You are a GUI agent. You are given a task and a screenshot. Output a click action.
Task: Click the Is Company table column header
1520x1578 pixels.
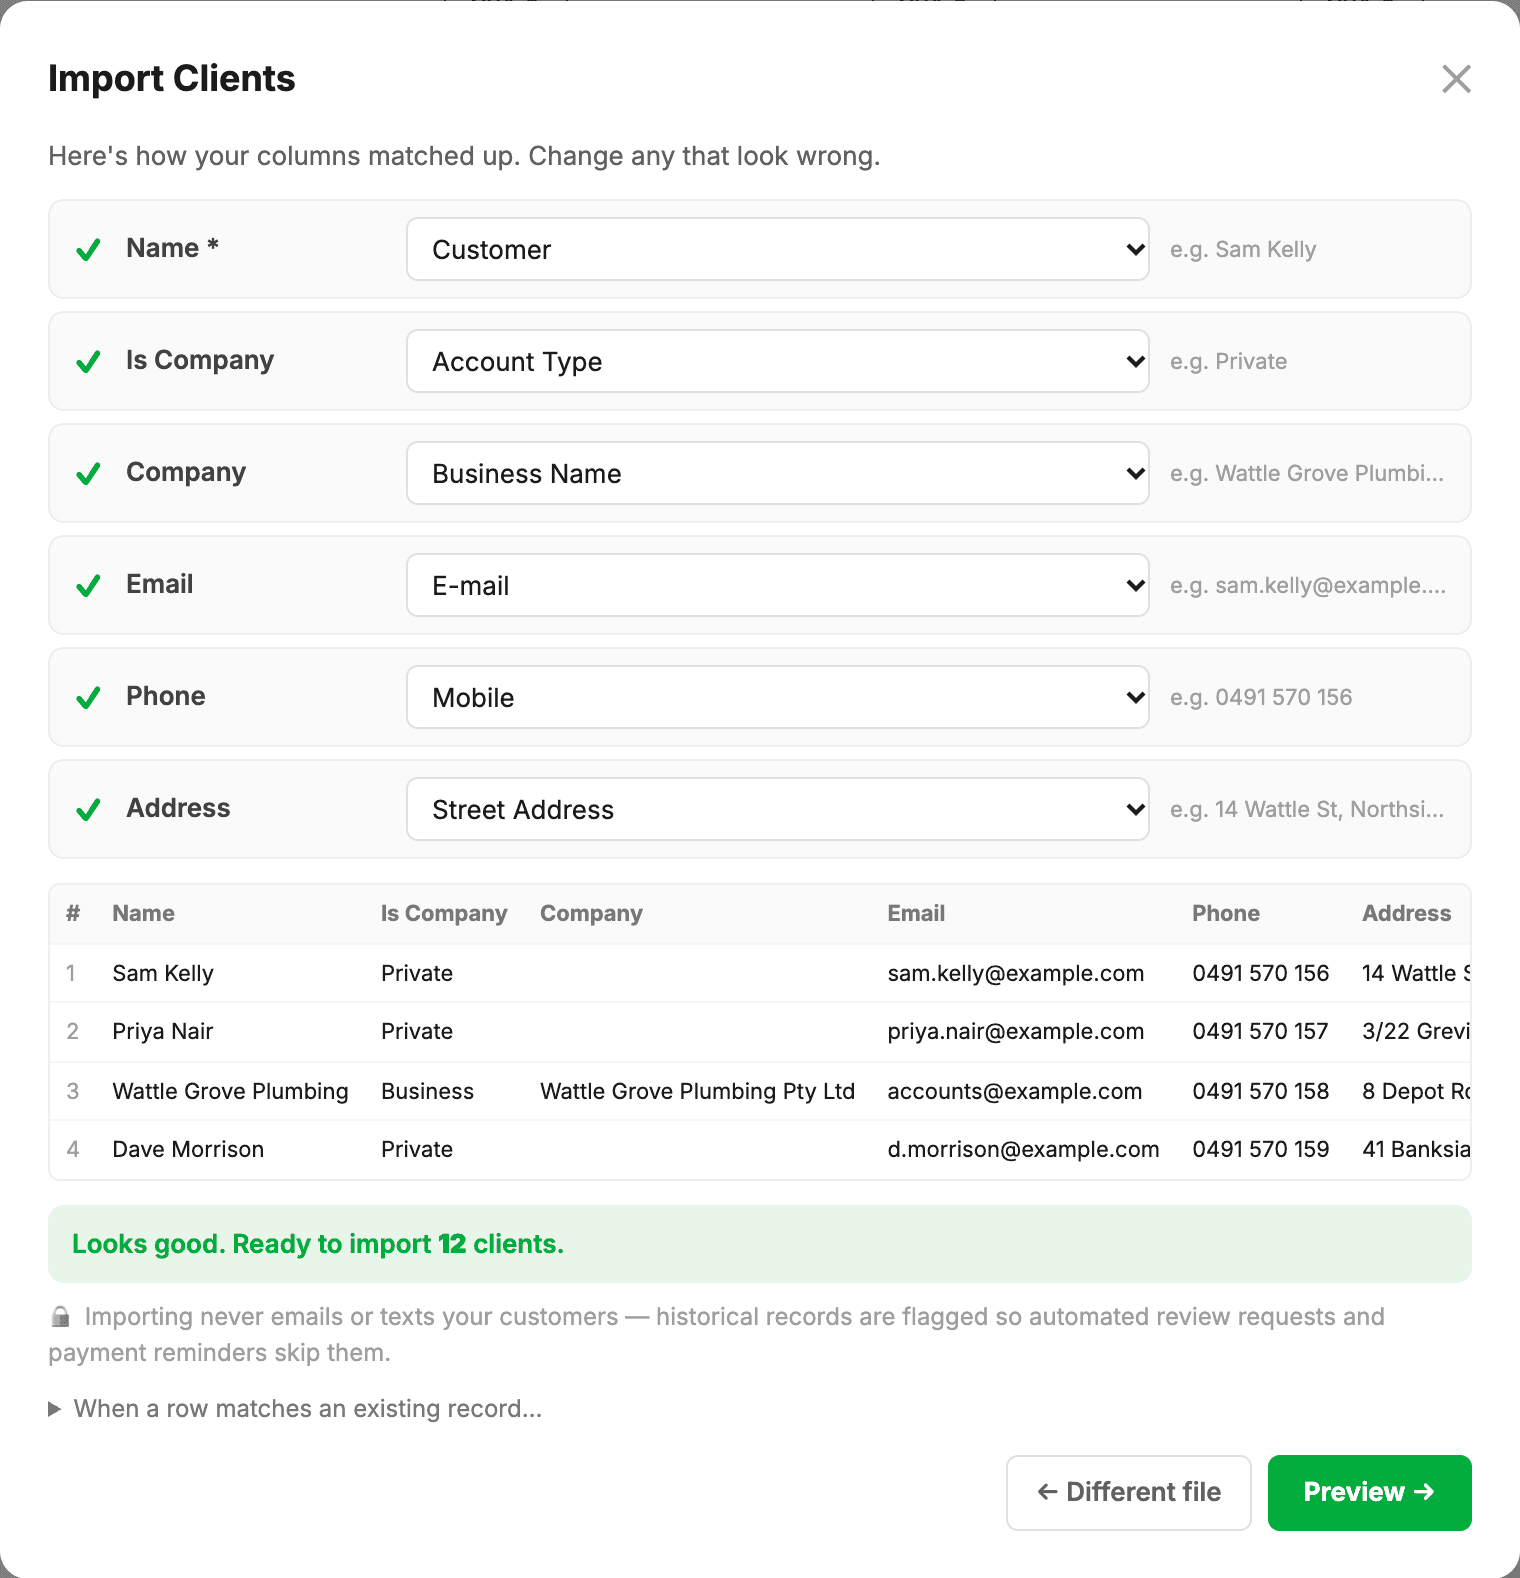[444, 913]
